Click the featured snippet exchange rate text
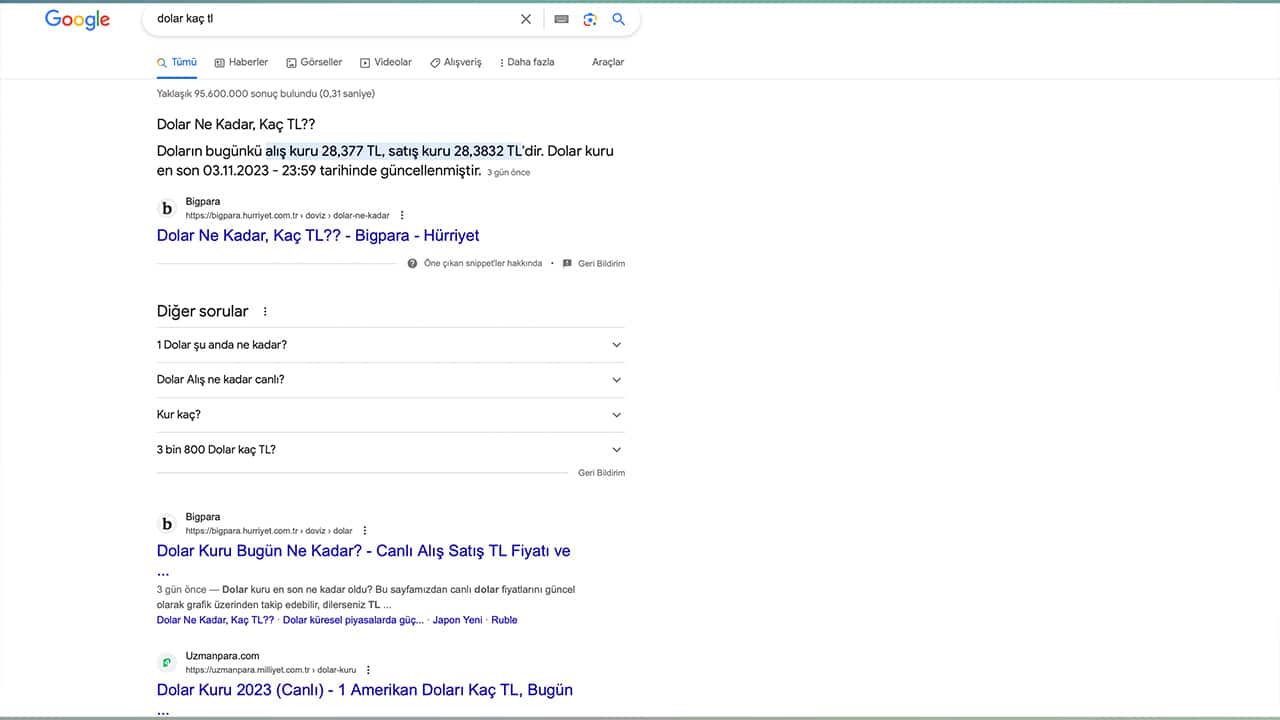This screenshot has height=720, width=1280. point(385,161)
